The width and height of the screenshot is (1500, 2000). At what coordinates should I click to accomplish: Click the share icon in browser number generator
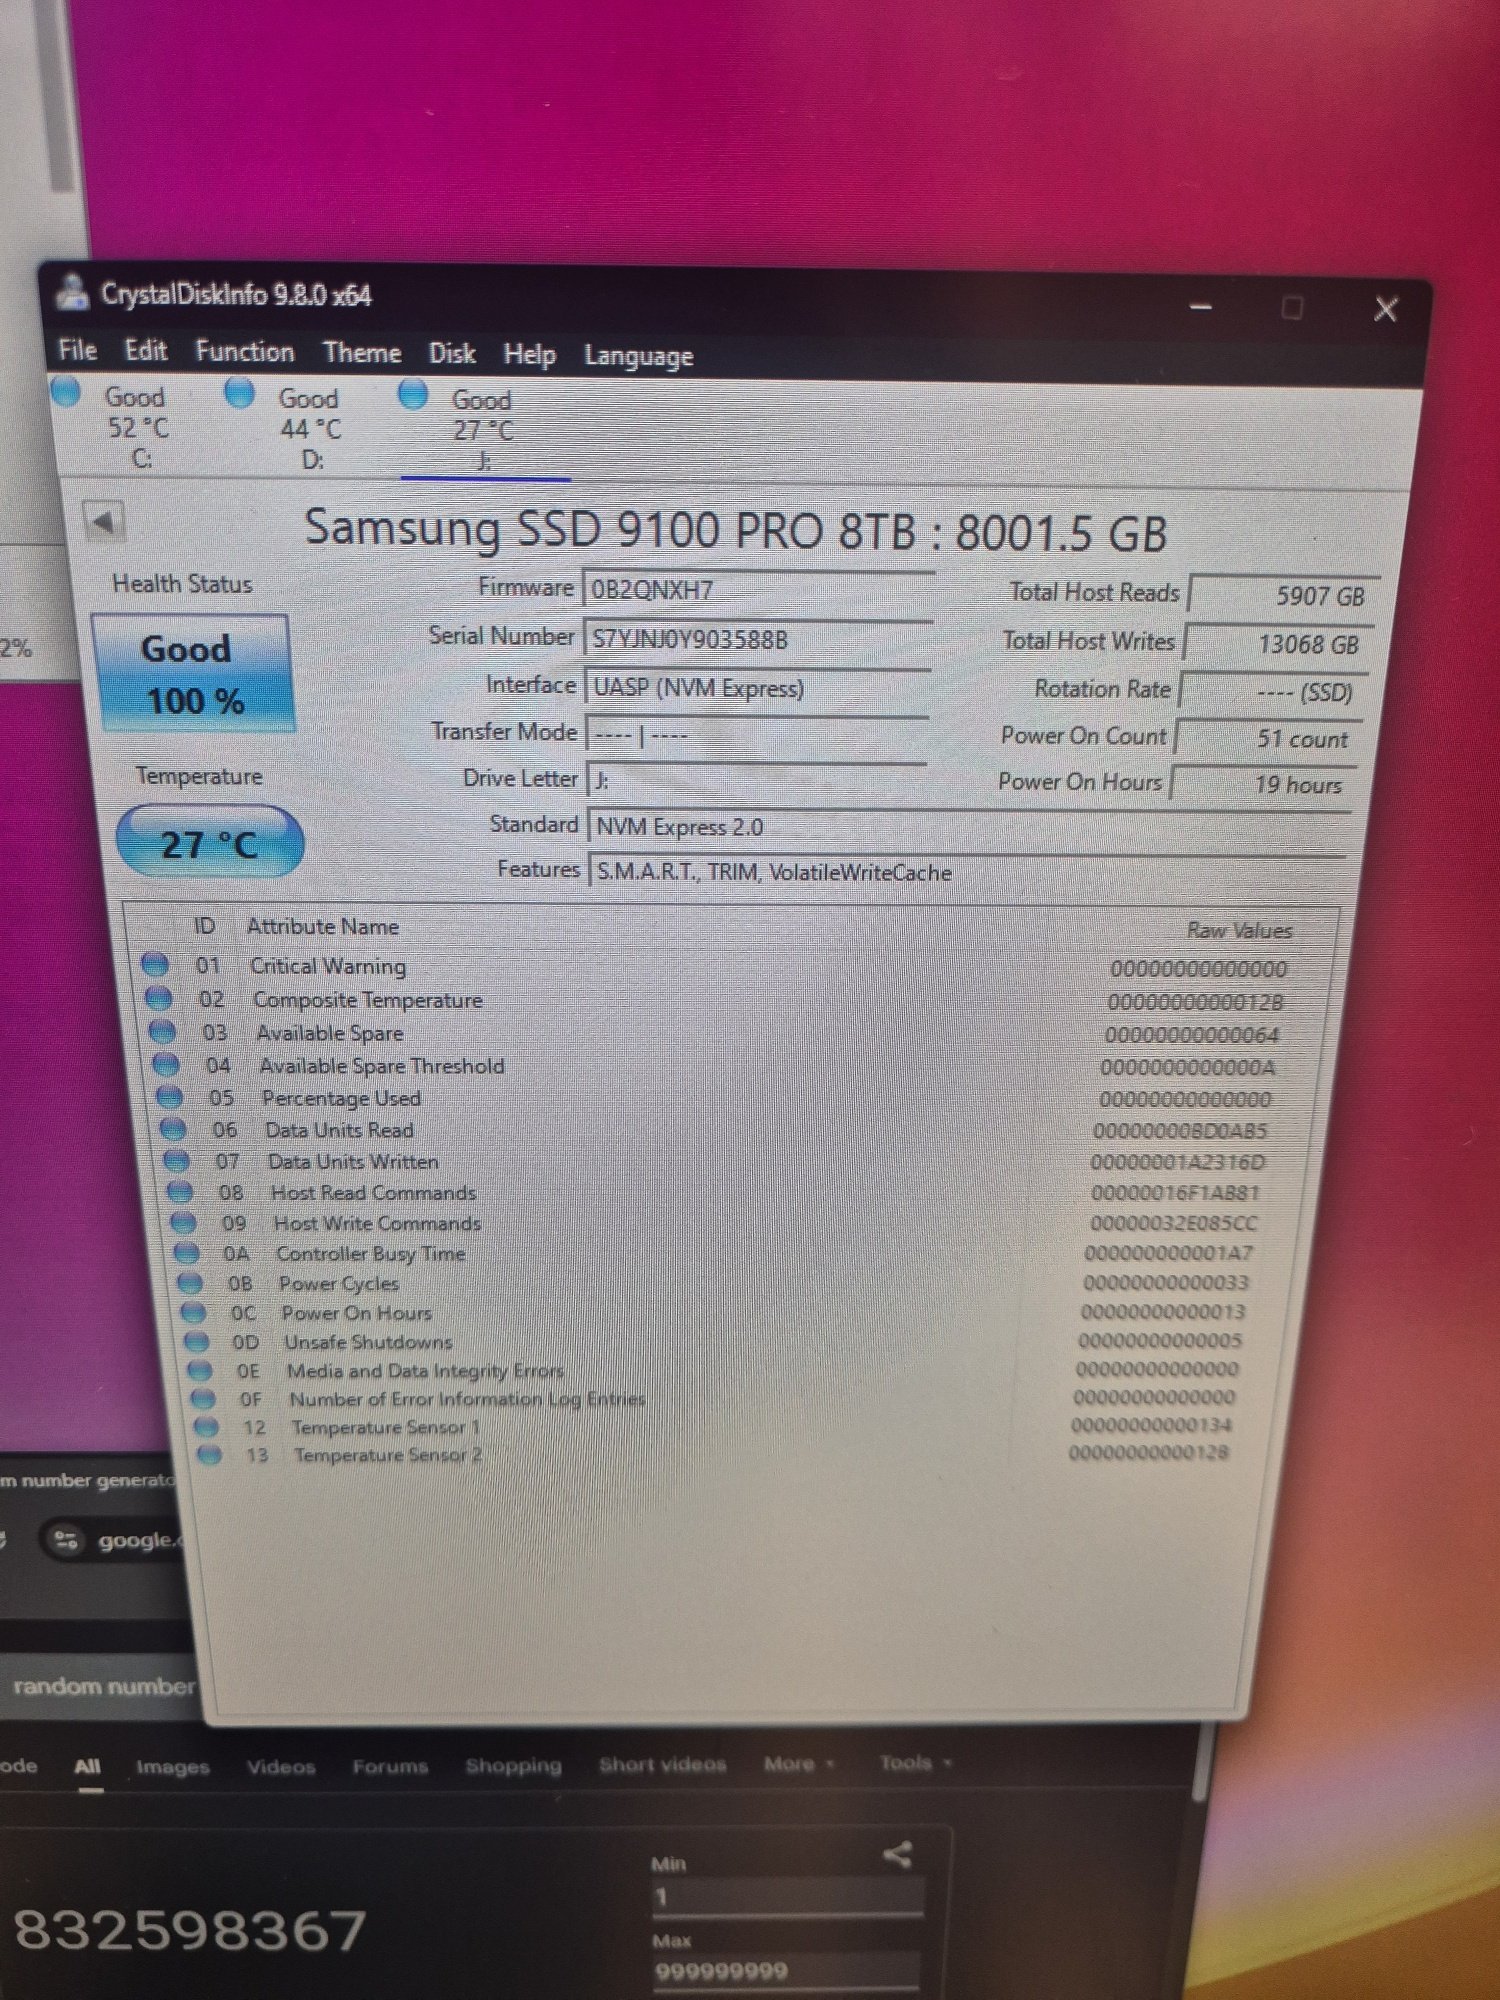coord(898,1855)
